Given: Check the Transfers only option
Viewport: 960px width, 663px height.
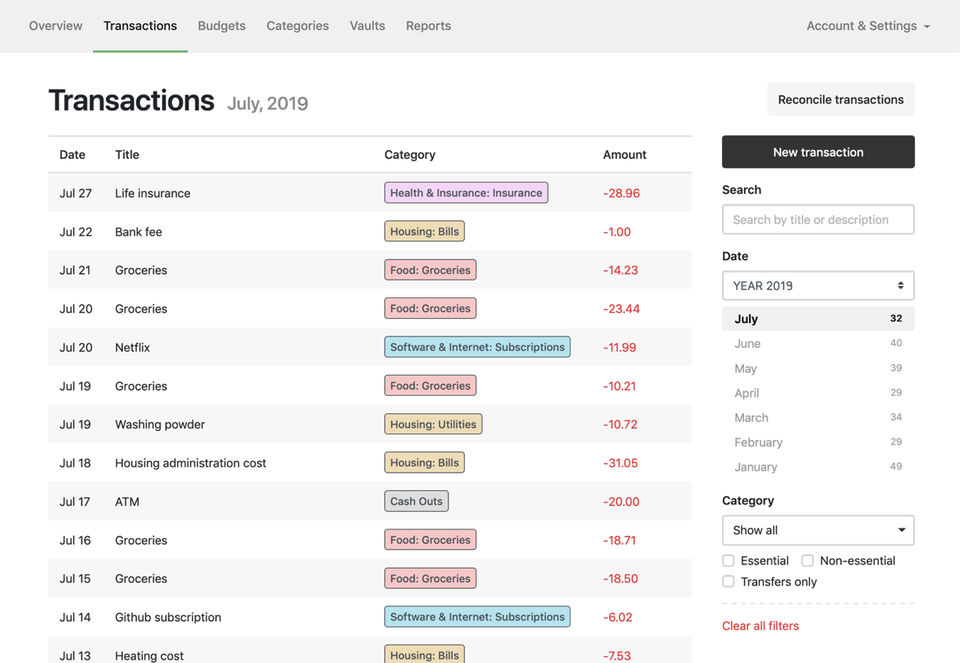Looking at the screenshot, I should pos(728,582).
